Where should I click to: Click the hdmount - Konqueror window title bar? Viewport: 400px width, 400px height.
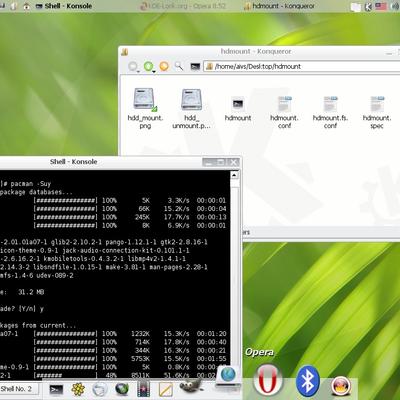pos(256,51)
